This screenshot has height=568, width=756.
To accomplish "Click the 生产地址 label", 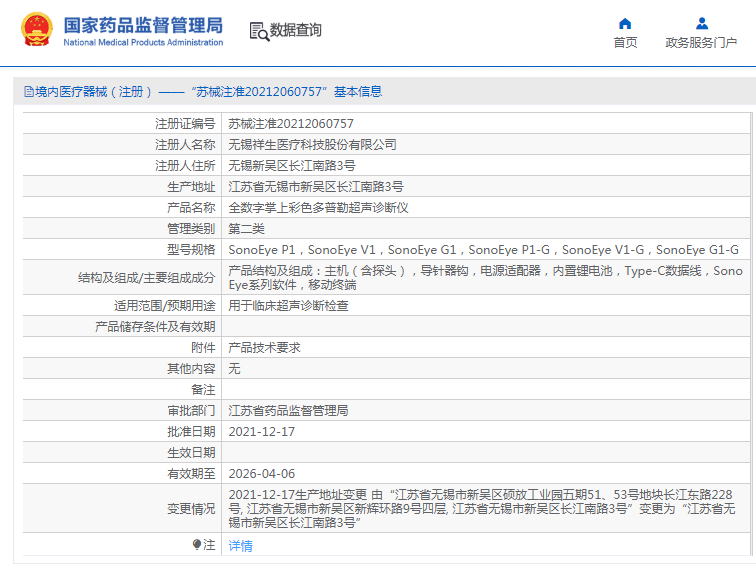I will (x=191, y=187).
